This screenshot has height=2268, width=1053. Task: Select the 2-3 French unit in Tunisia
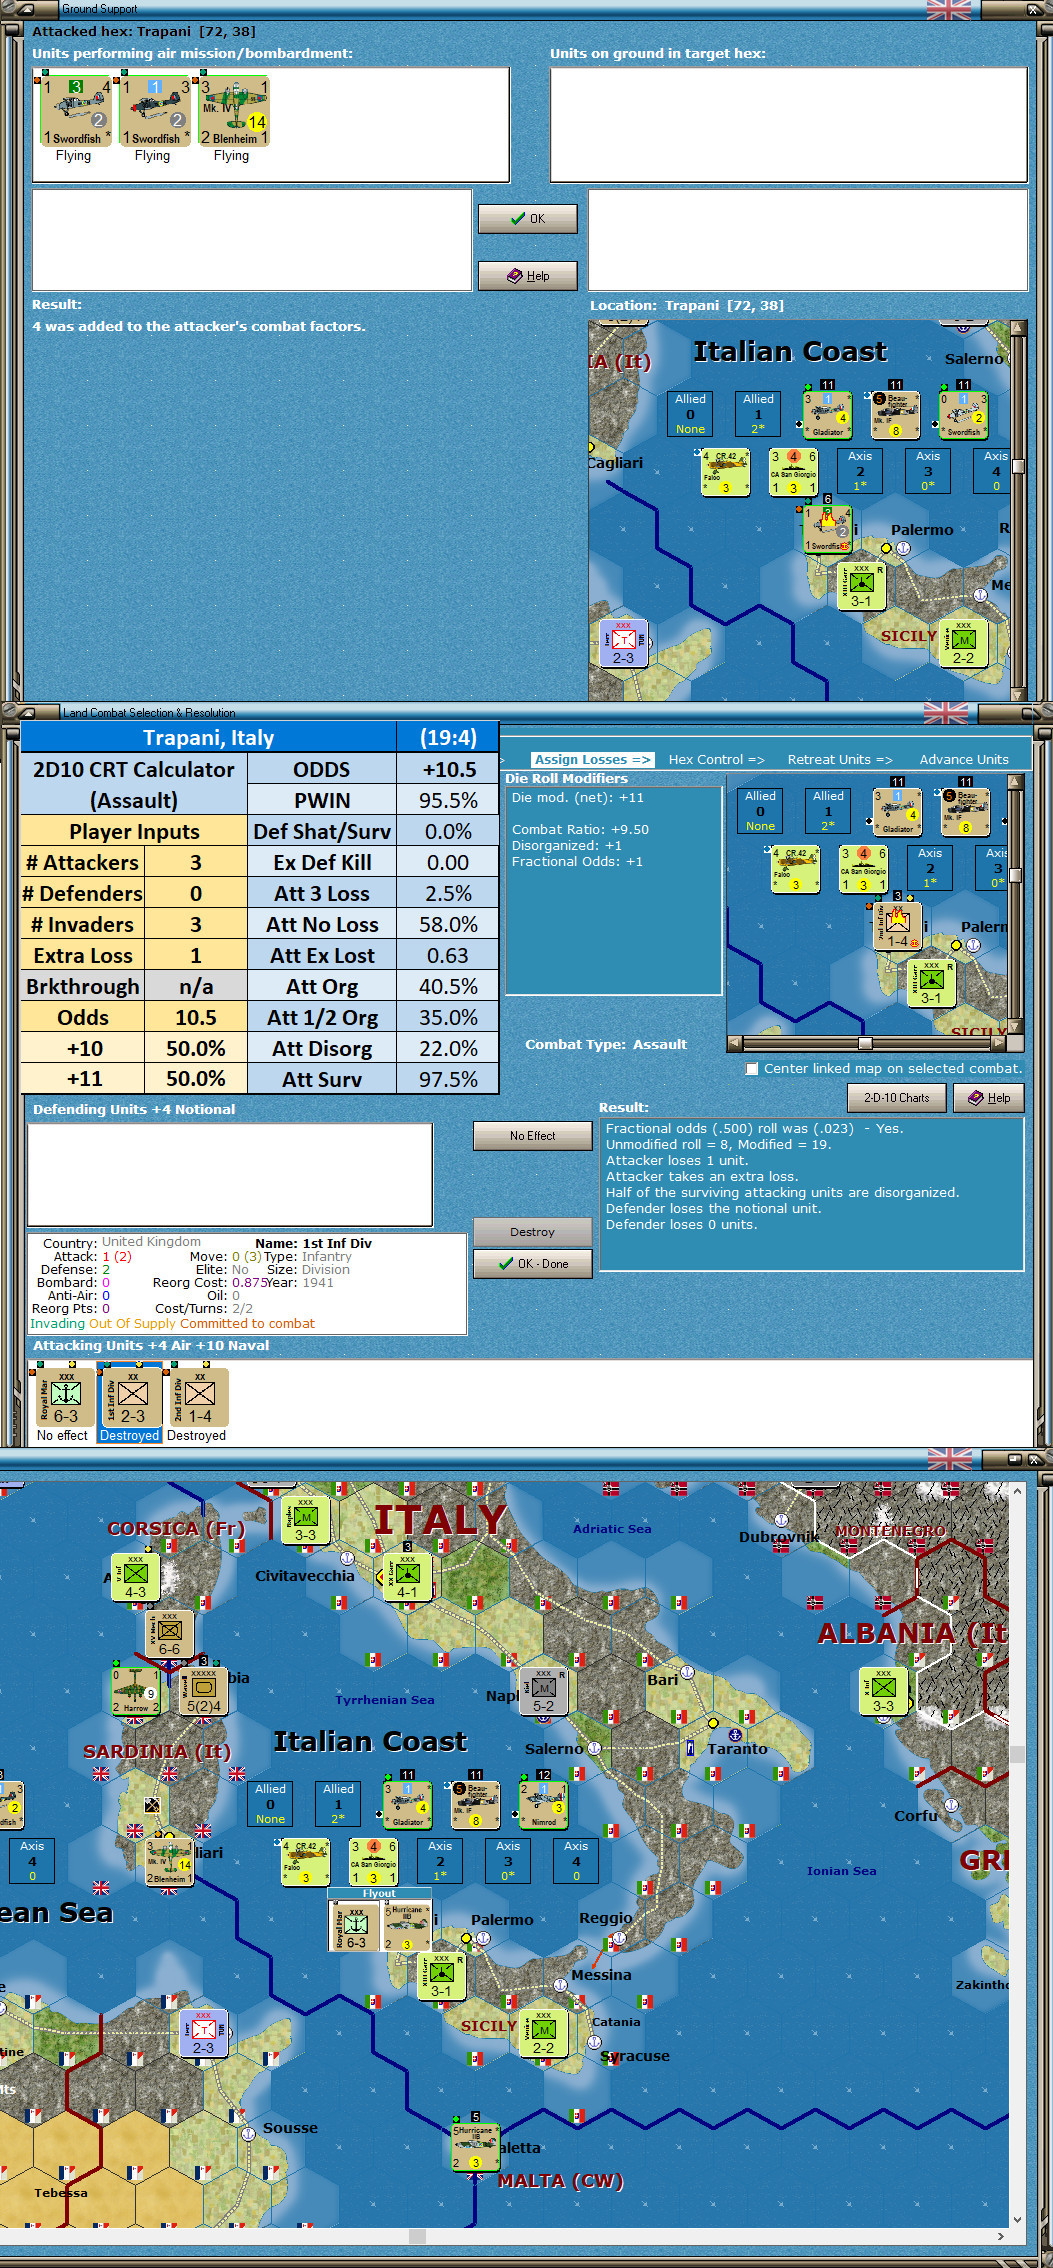pyautogui.click(x=203, y=2032)
